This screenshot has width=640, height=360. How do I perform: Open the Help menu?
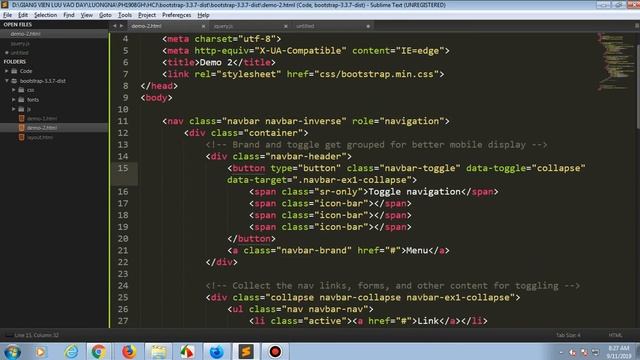pyautogui.click(x=203, y=15)
